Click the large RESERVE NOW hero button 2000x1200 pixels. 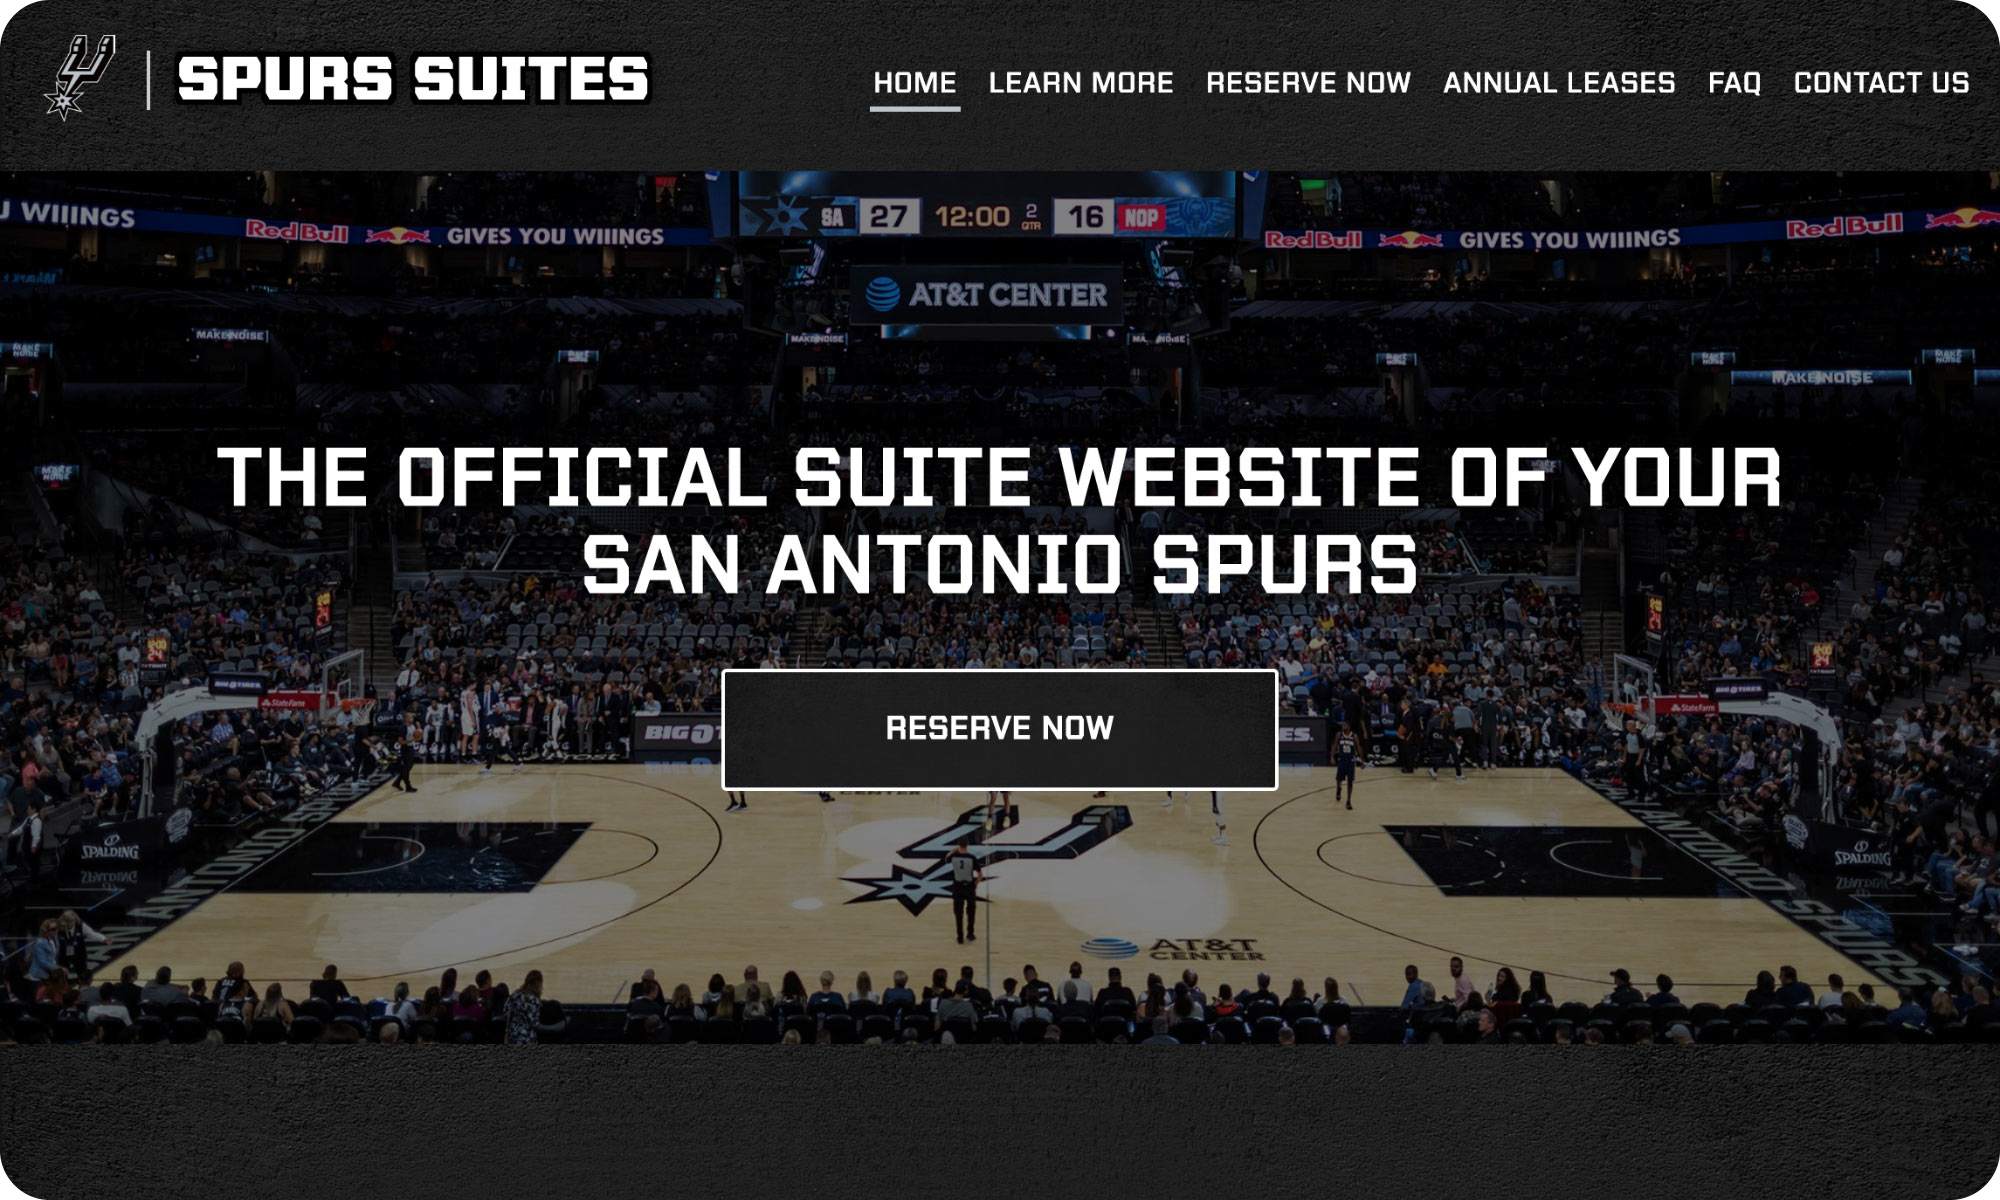point(999,729)
